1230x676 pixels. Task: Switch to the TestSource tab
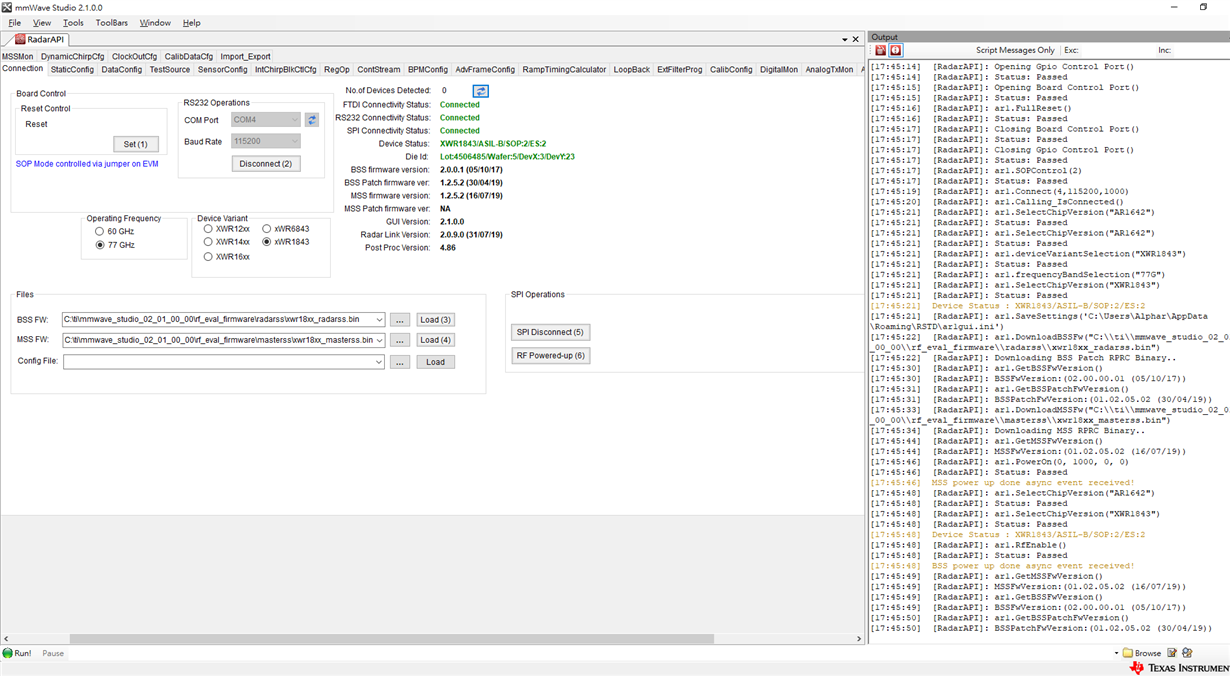[170, 70]
